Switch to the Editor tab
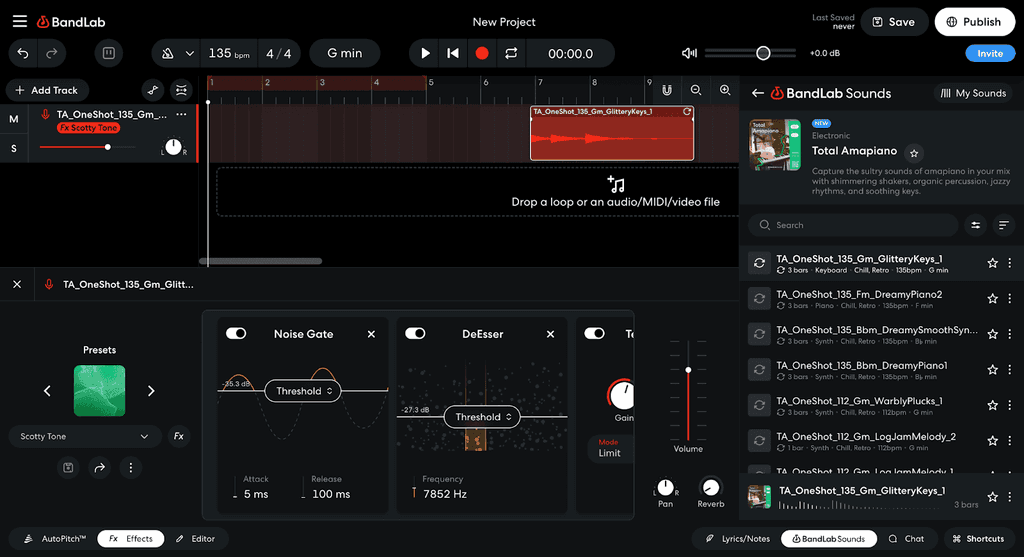The image size is (1024, 557). pyautogui.click(x=195, y=539)
